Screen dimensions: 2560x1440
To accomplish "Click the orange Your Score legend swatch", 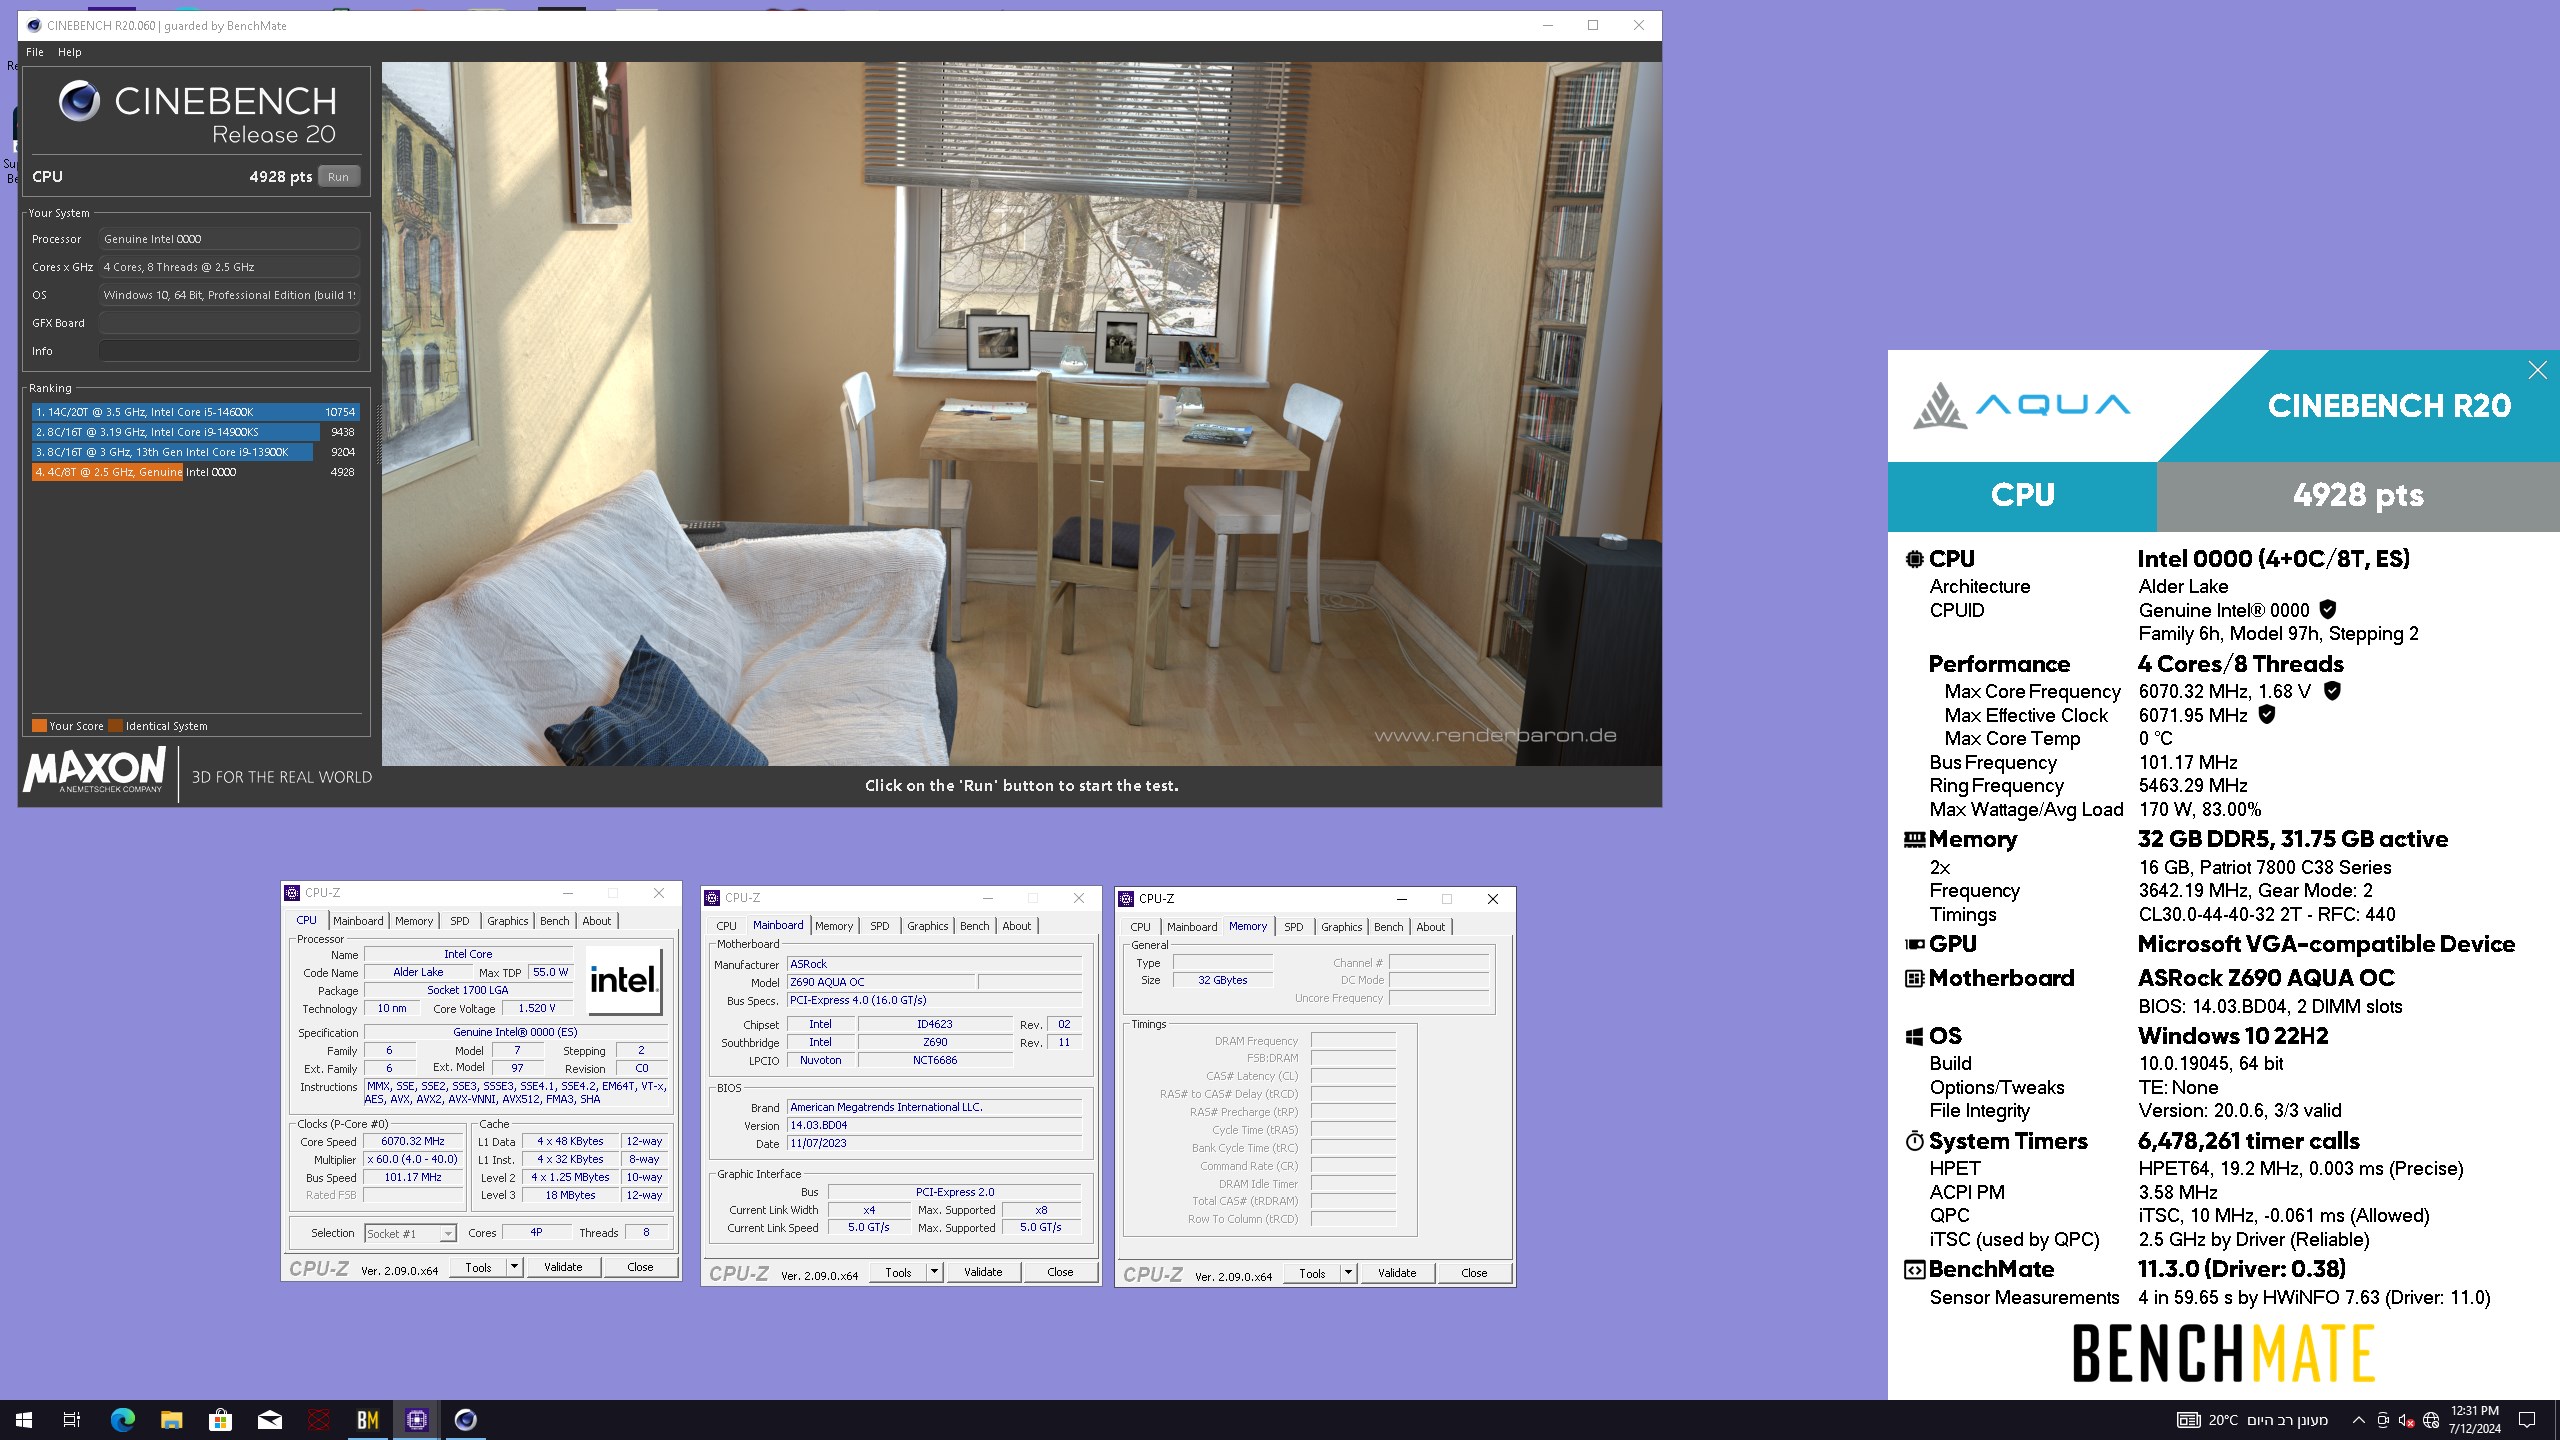I will (39, 726).
